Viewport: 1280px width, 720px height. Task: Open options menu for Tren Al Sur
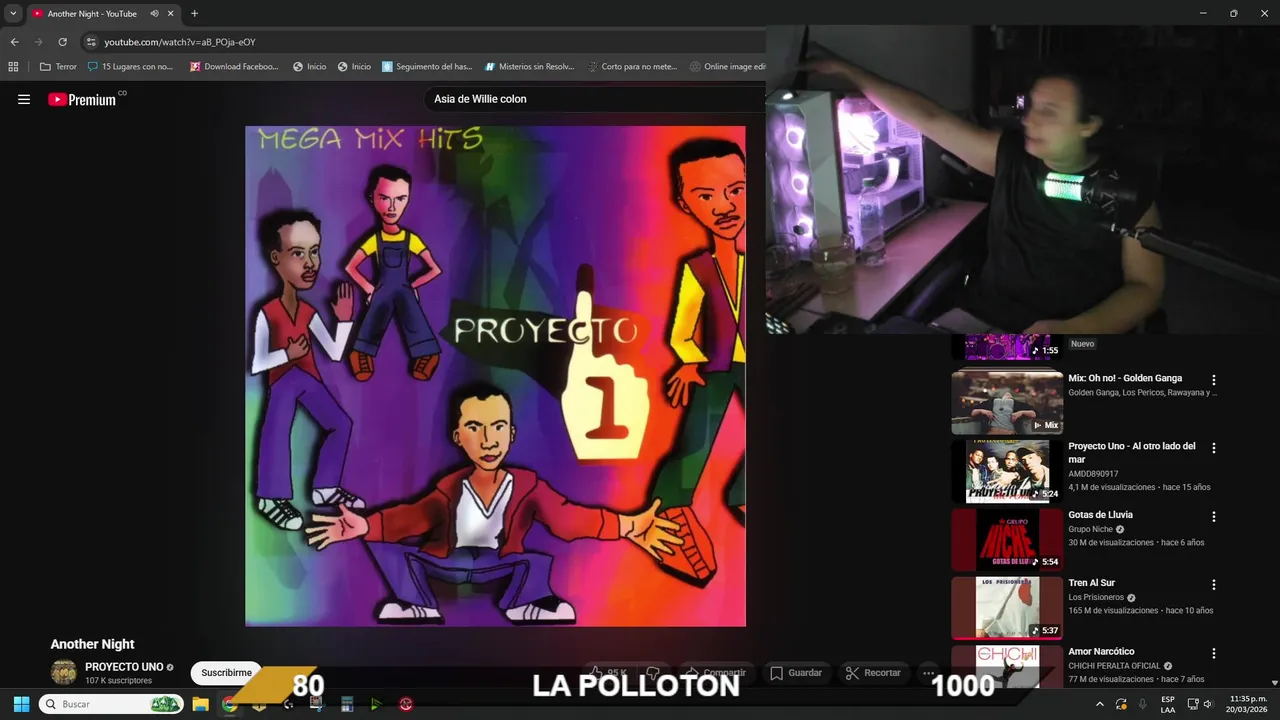(1214, 585)
